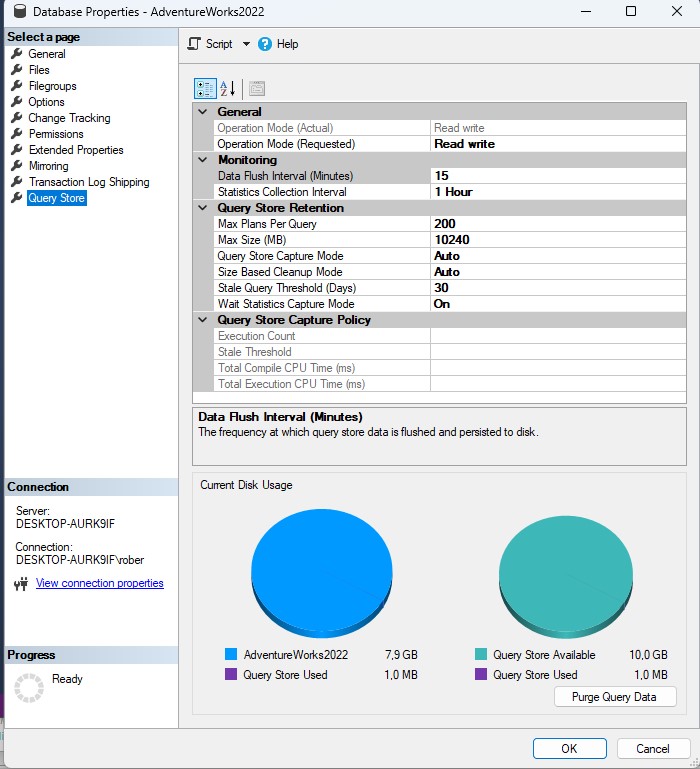
Task: Switch to the Filegroups page
Action: pyautogui.click(x=53, y=86)
